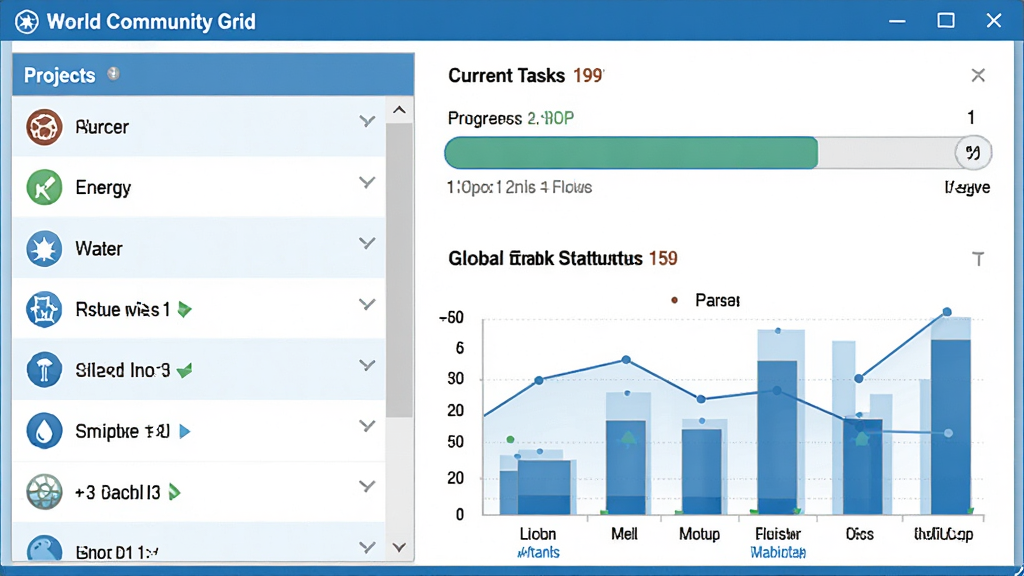Click the scrollbar up arrow in Projects

(400, 110)
